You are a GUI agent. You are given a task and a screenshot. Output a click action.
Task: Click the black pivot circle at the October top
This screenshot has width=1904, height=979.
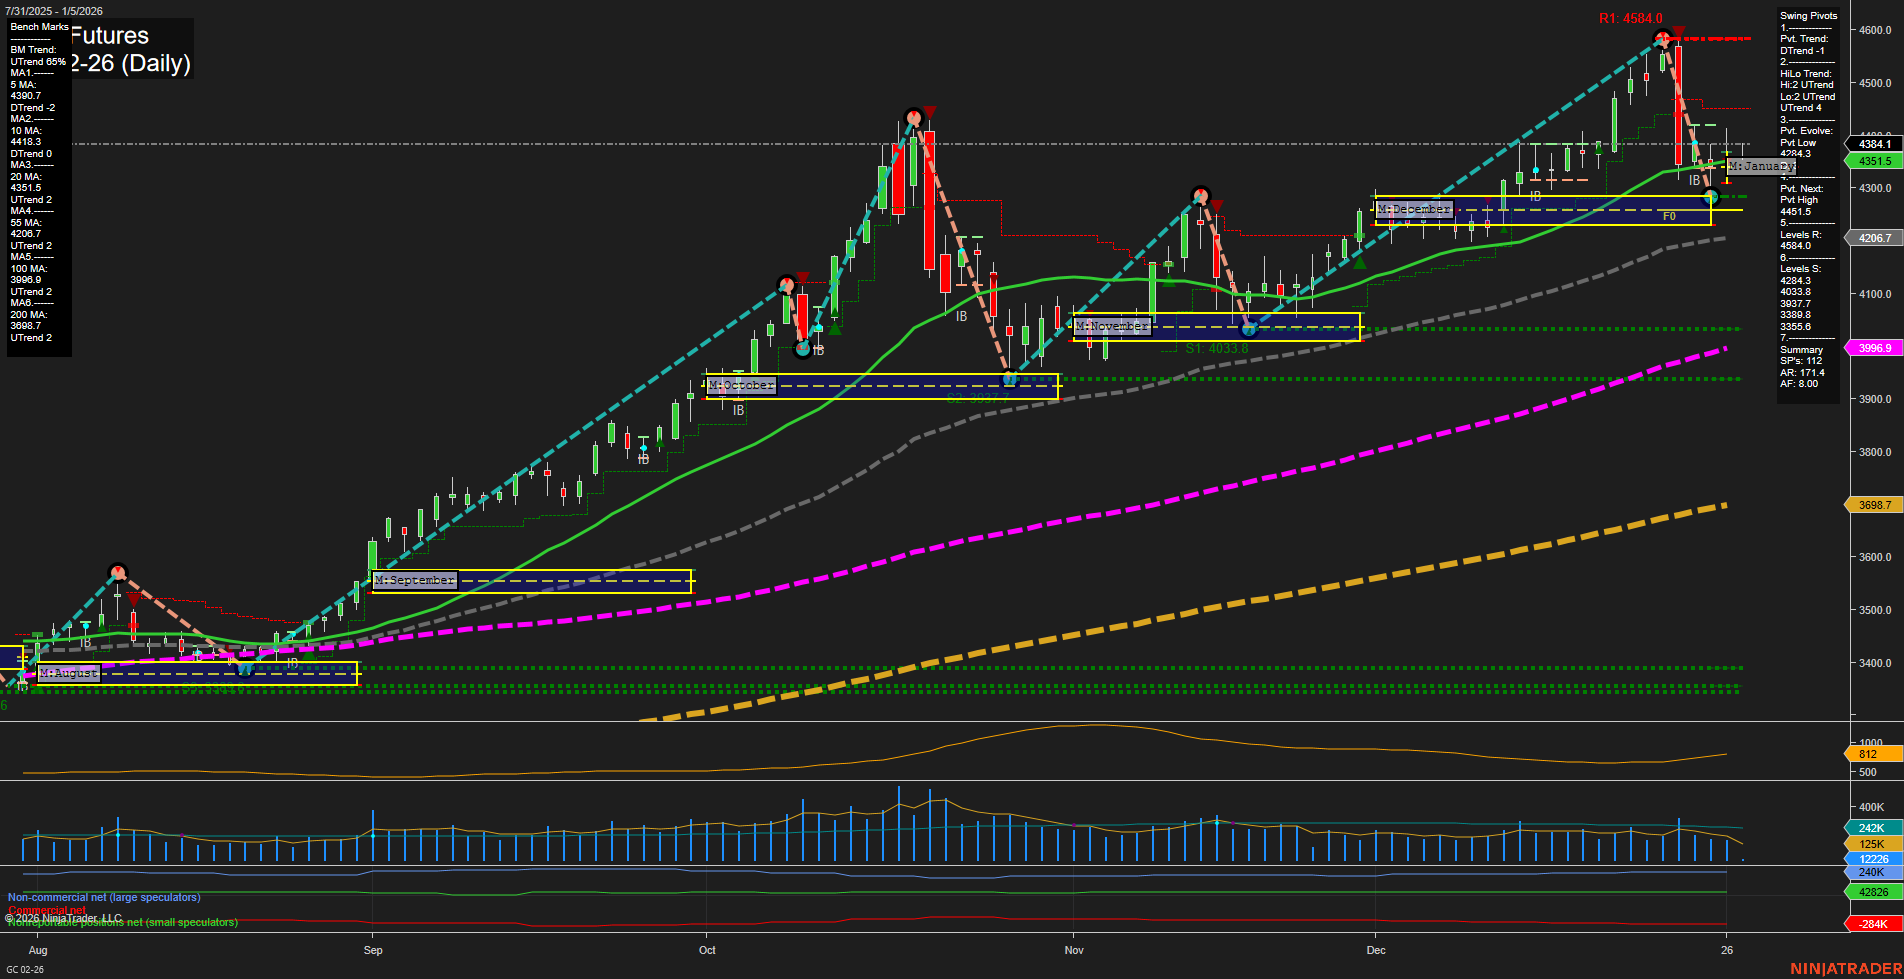coord(912,116)
